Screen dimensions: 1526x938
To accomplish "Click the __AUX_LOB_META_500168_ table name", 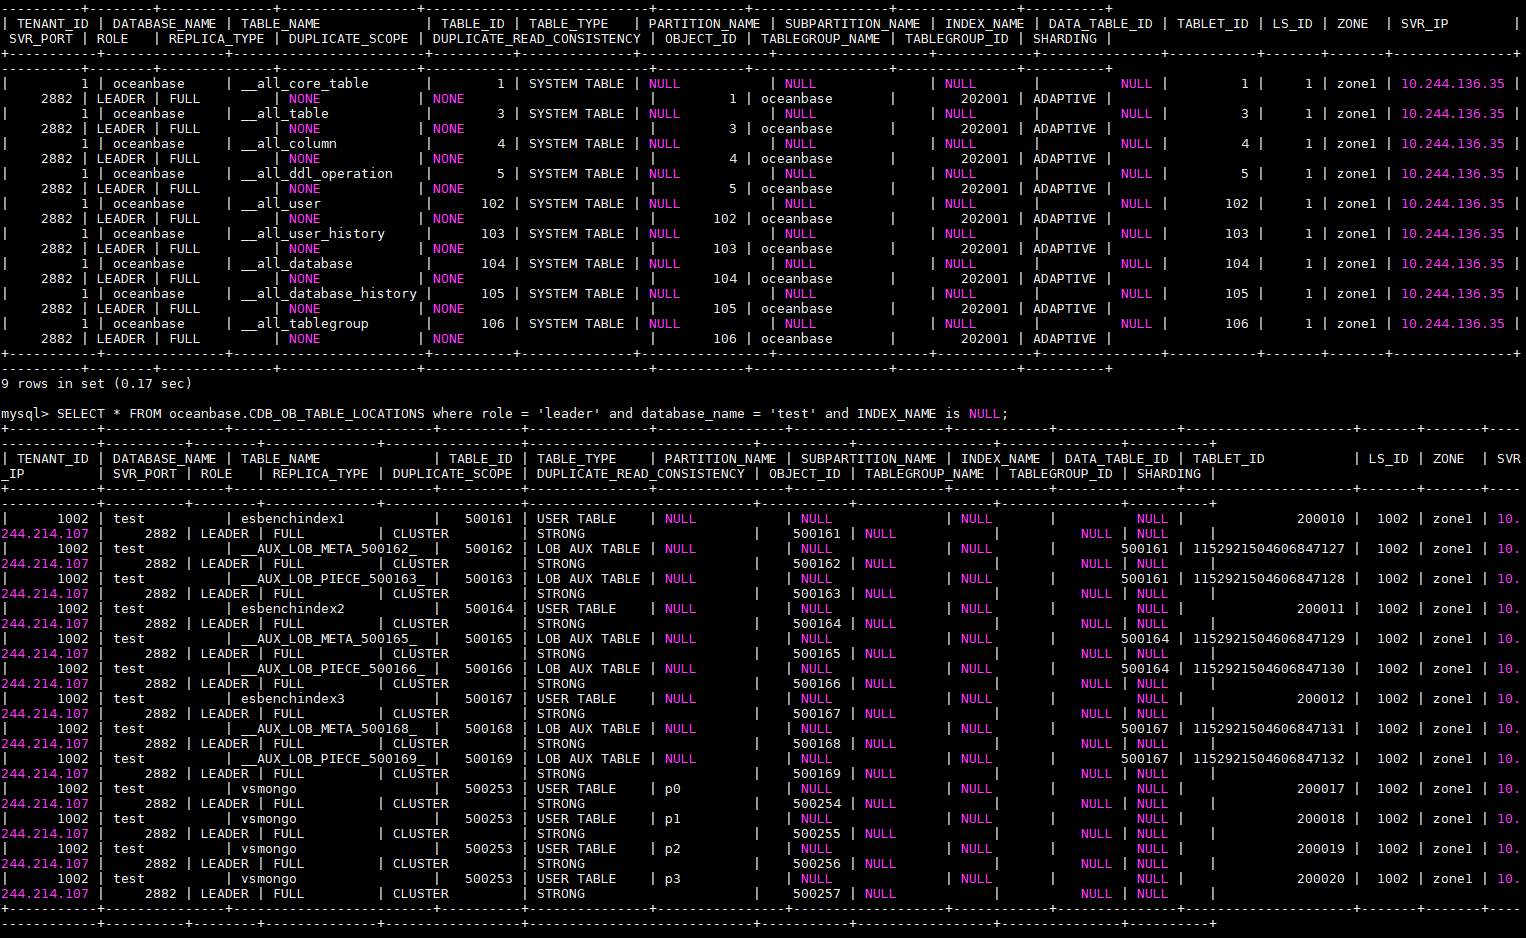I will (329, 729).
